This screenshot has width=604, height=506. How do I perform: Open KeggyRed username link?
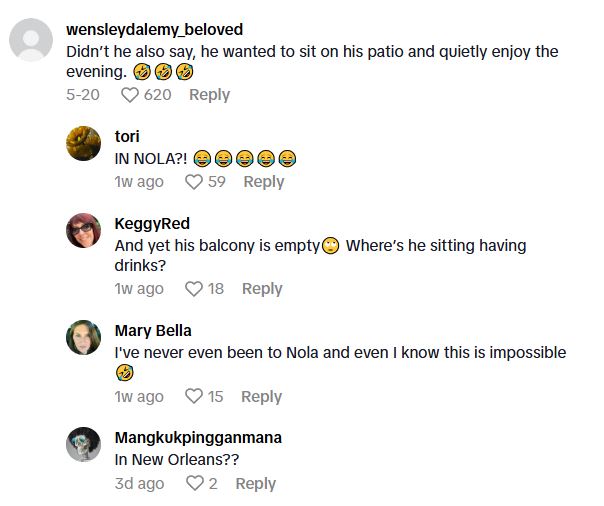pos(152,223)
